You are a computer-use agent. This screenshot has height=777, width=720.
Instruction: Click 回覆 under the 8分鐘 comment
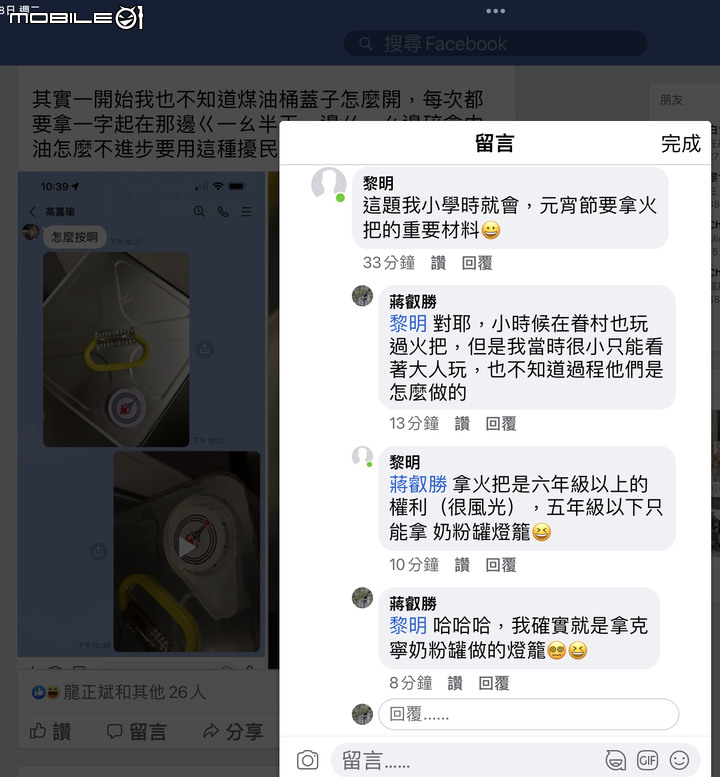[494, 683]
